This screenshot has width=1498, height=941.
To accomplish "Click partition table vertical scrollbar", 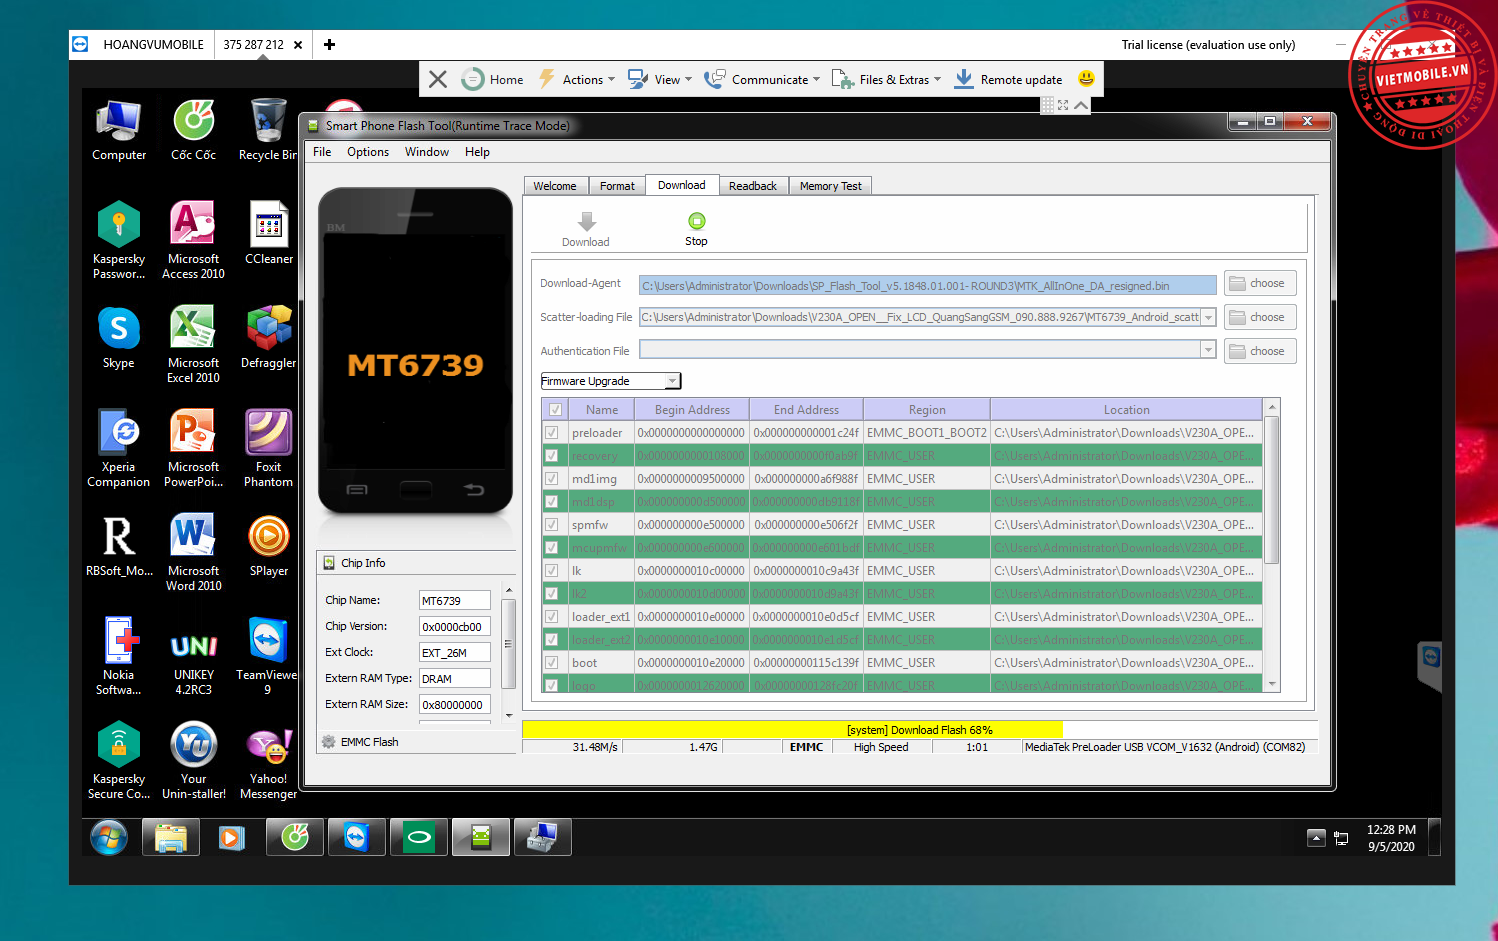I will (x=1272, y=544).
